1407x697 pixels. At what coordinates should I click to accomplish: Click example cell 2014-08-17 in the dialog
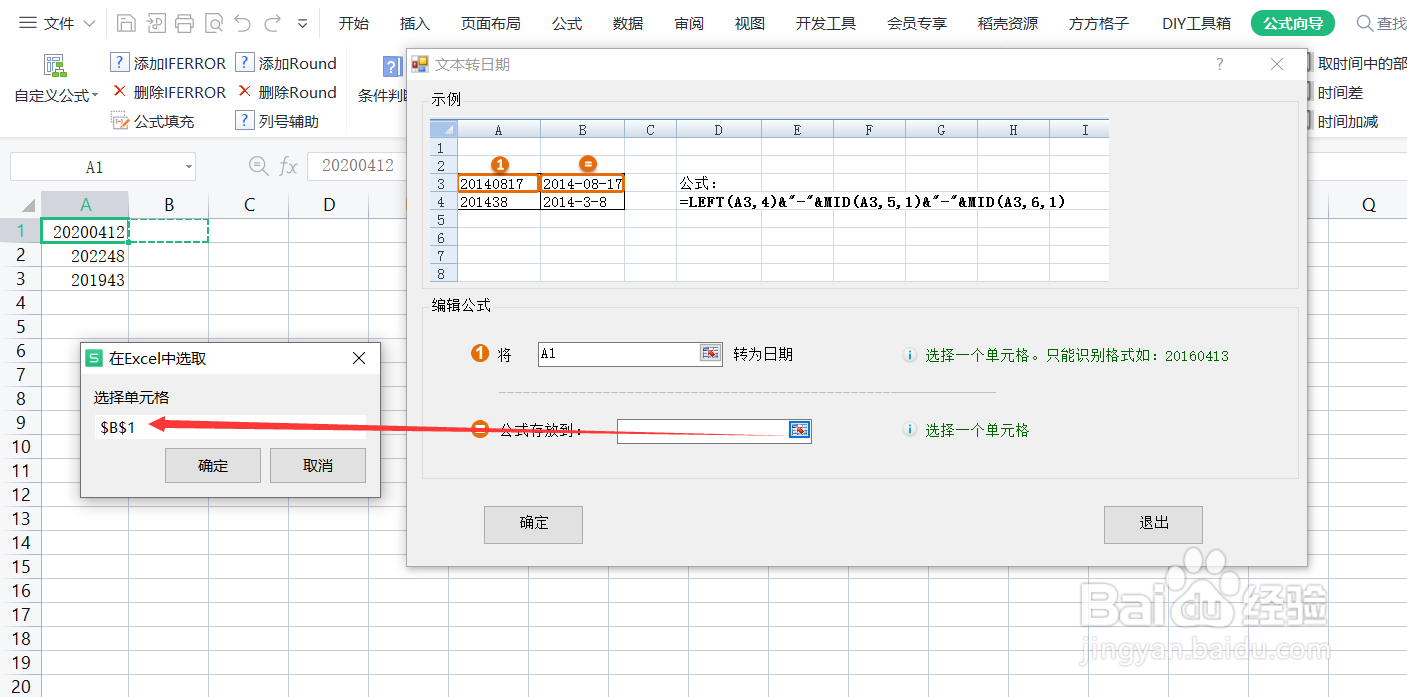583,183
